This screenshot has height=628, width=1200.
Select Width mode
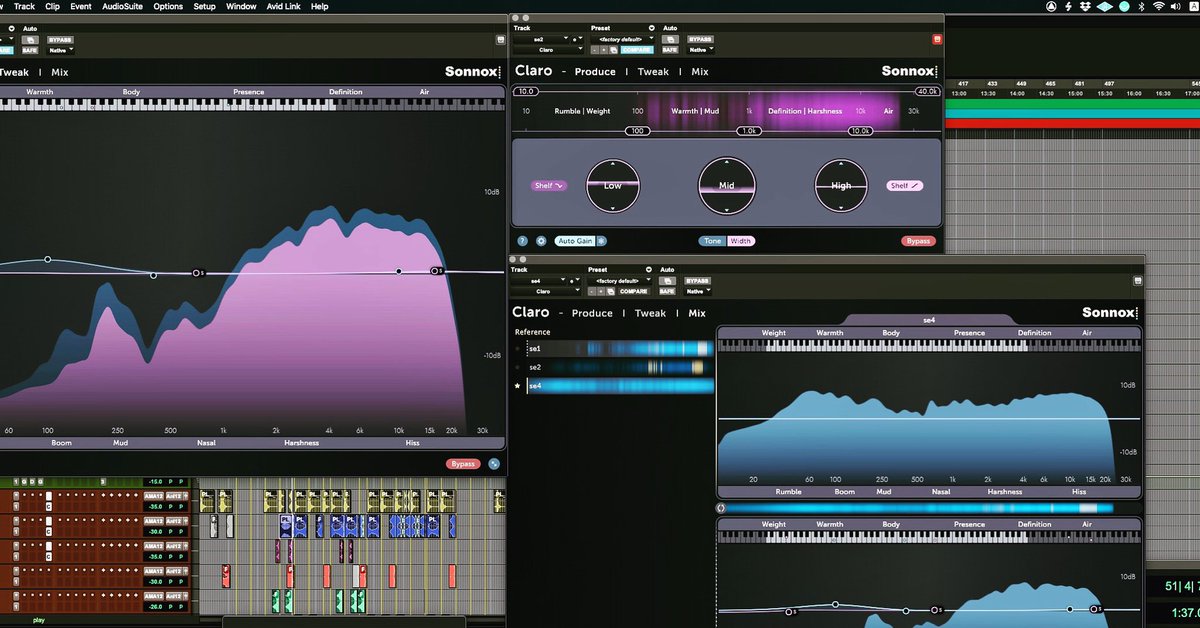741,241
